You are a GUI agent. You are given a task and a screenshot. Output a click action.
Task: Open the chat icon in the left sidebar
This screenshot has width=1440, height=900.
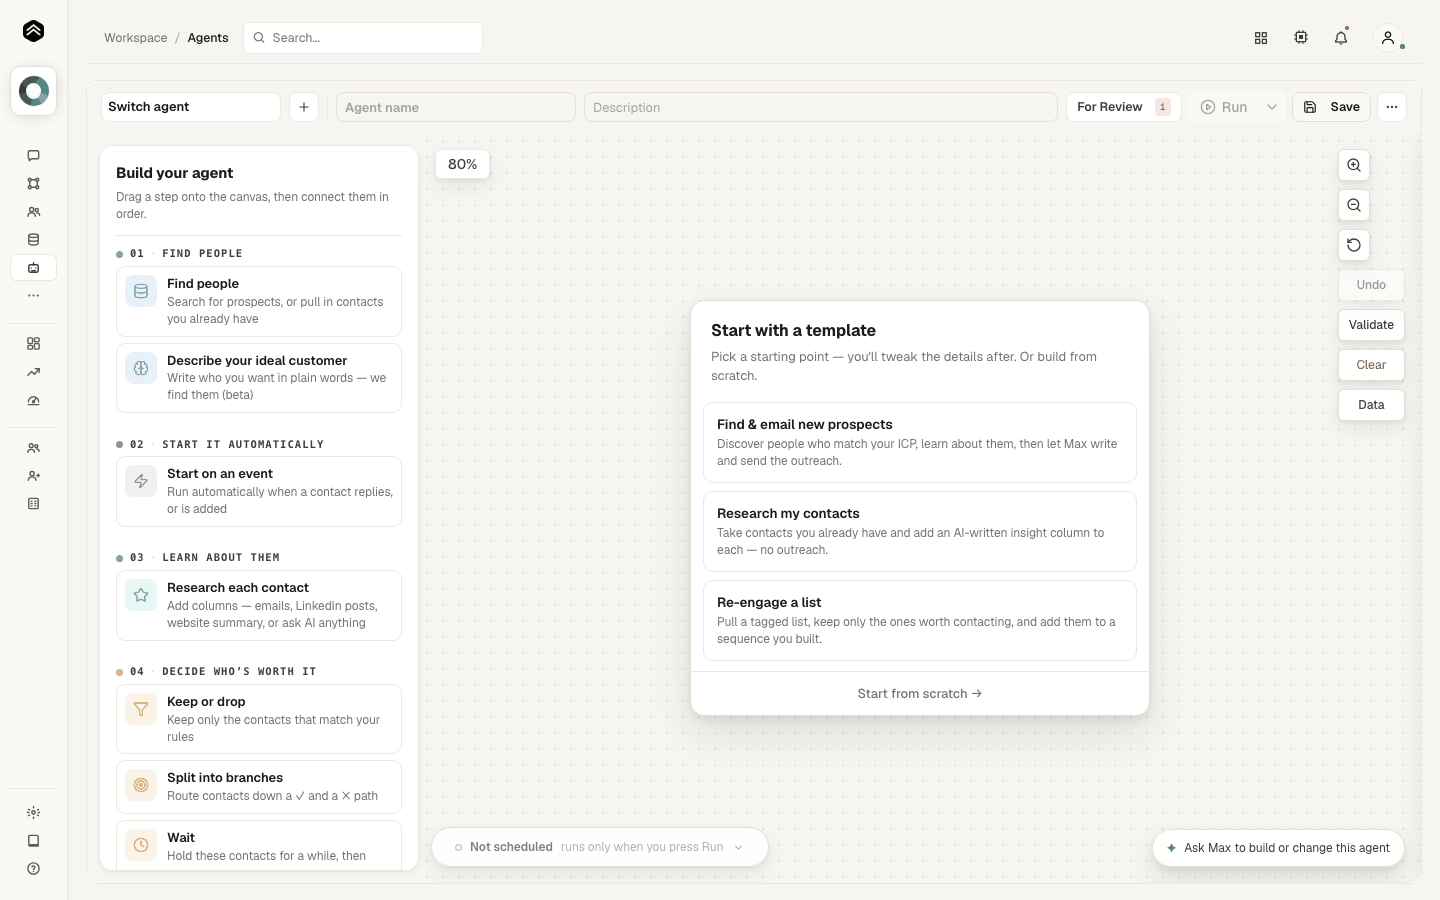33,156
